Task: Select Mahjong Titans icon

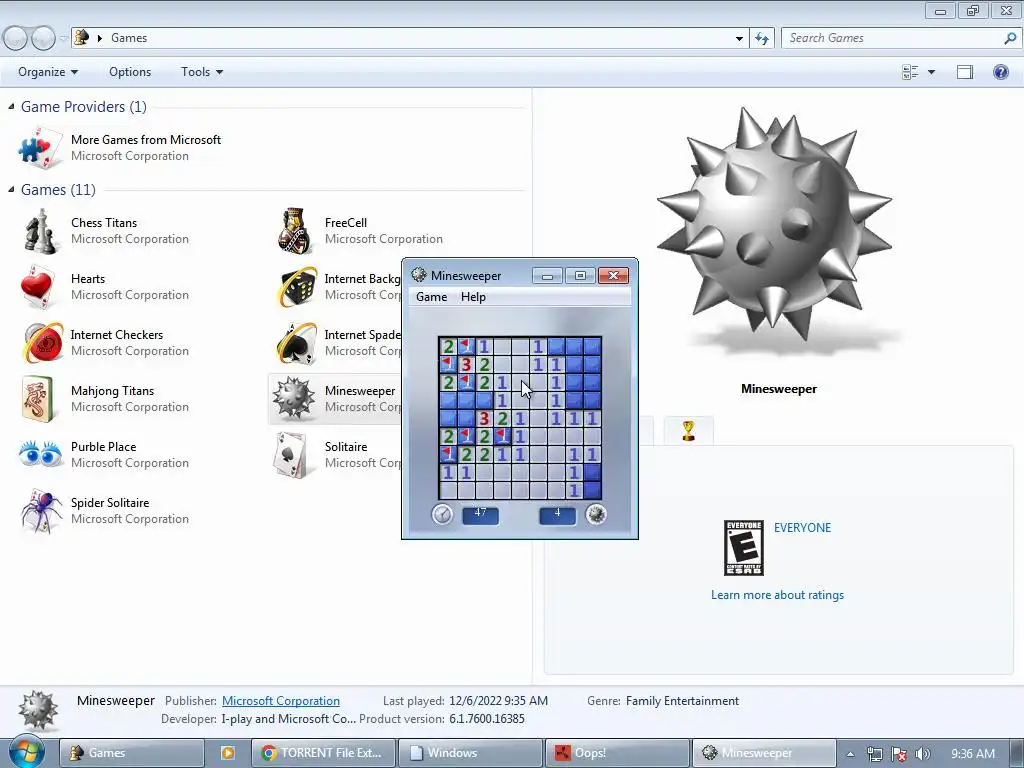Action: (x=37, y=398)
